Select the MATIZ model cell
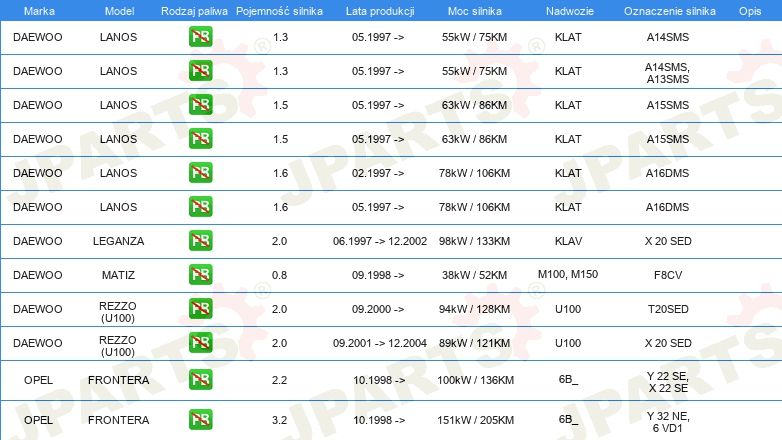 [118, 275]
